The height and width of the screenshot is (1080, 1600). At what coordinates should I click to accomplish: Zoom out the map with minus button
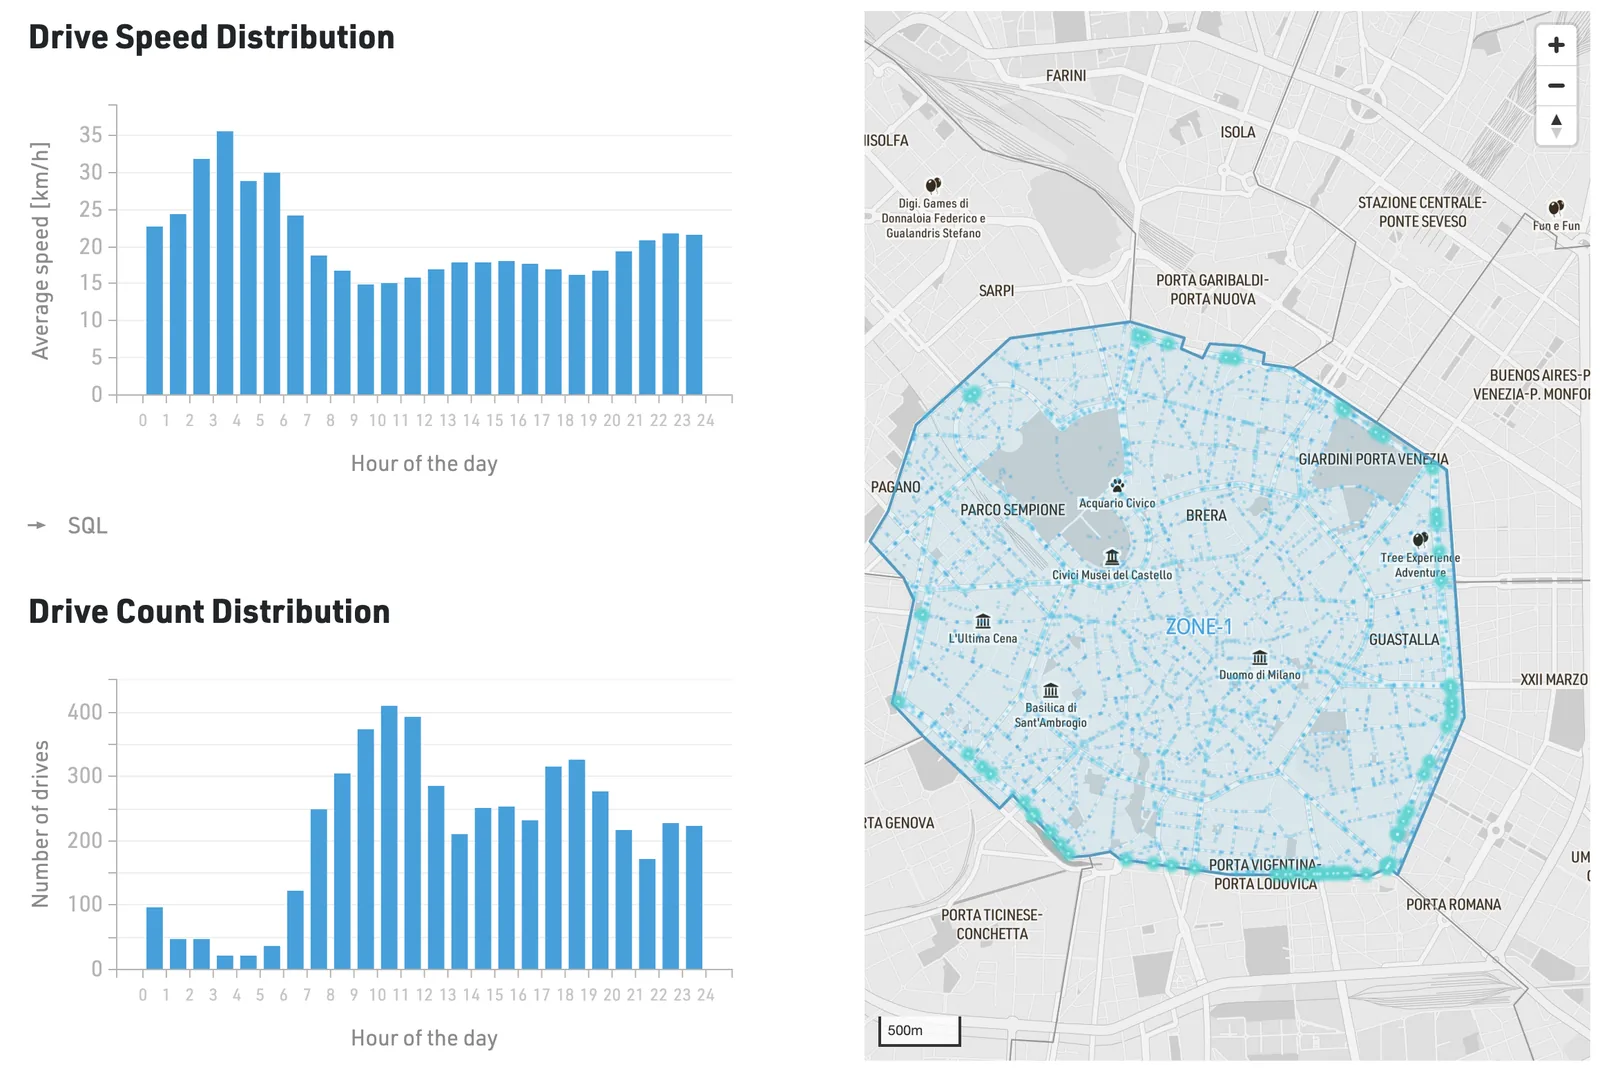click(1556, 86)
